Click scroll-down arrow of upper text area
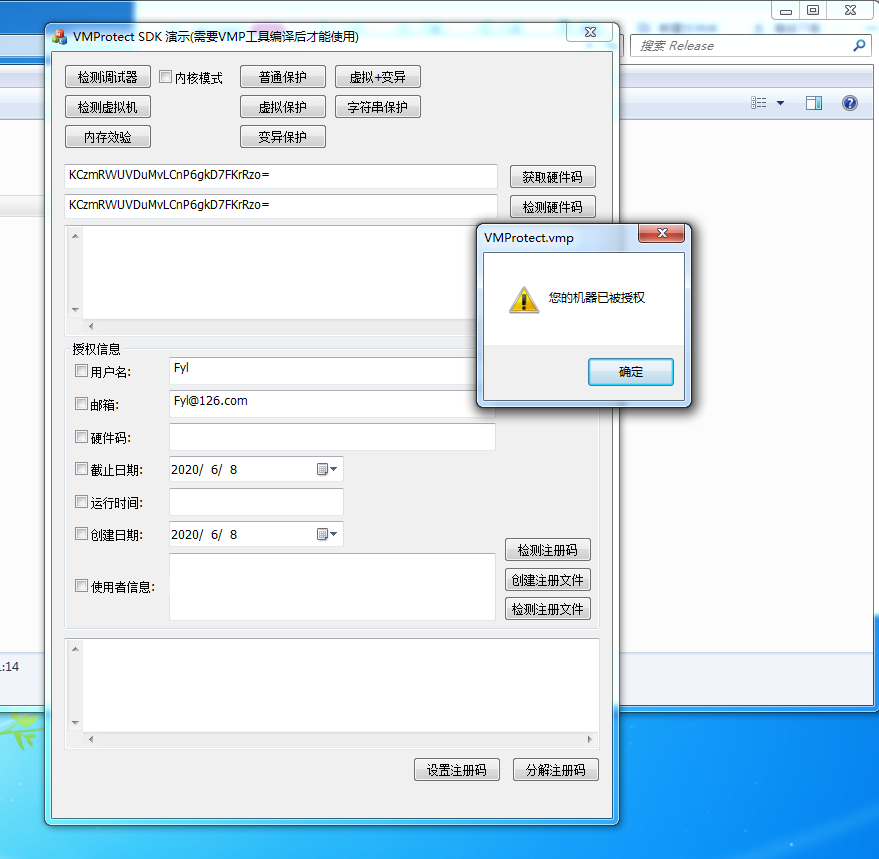 [x=75, y=310]
